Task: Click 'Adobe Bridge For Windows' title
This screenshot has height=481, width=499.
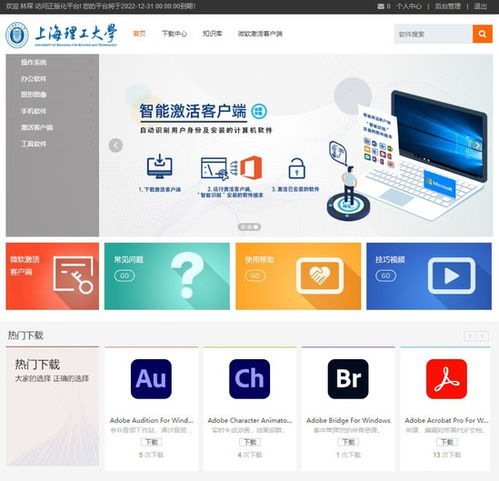Action: (348, 420)
